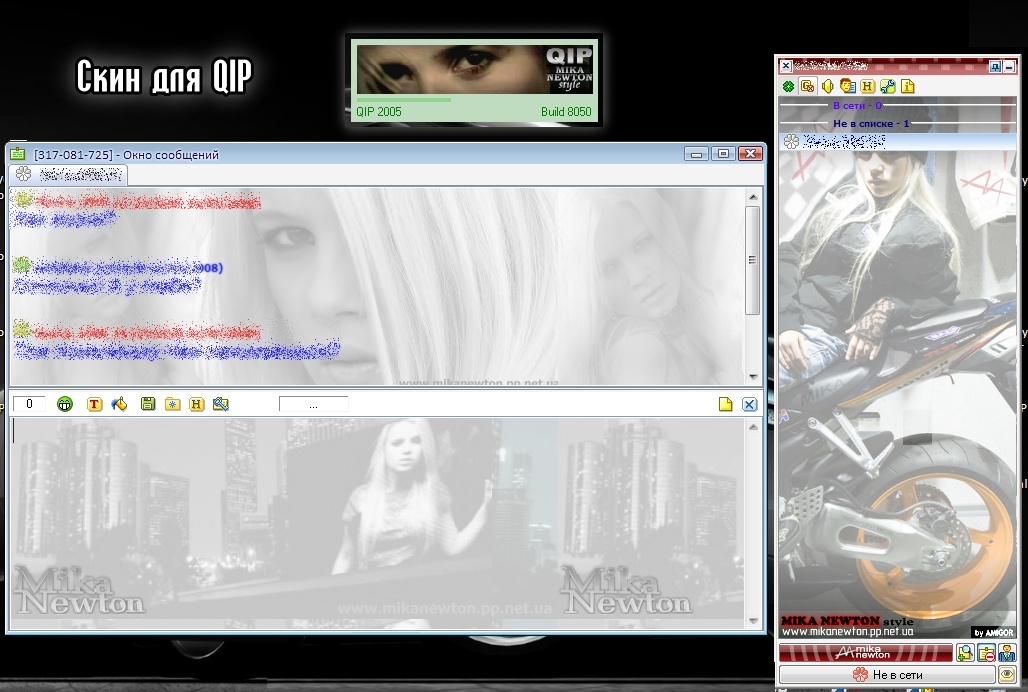Toggle privacy status eye icon
This screenshot has width=1028, height=692.
1007,674
